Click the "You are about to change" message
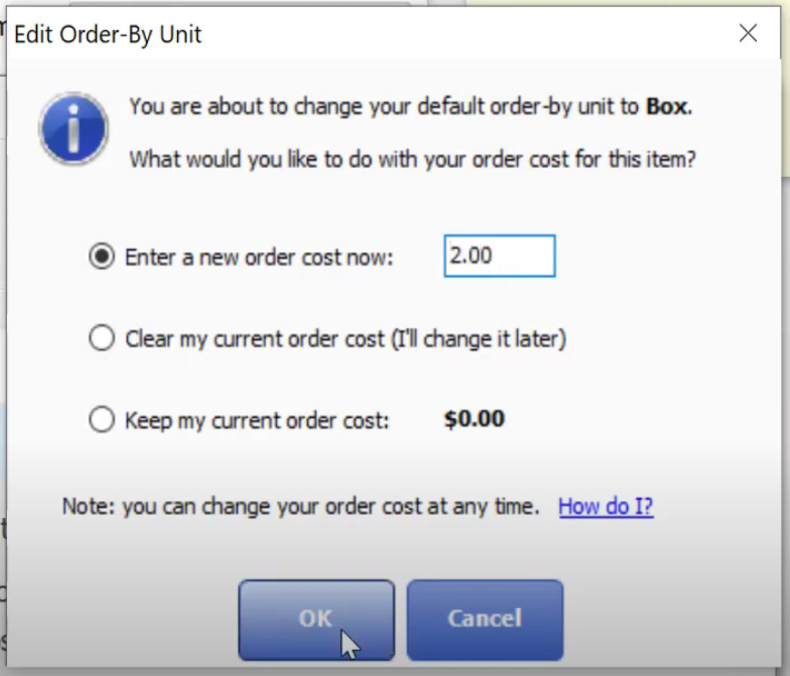Screen dimensions: 790x676 [x=411, y=106]
